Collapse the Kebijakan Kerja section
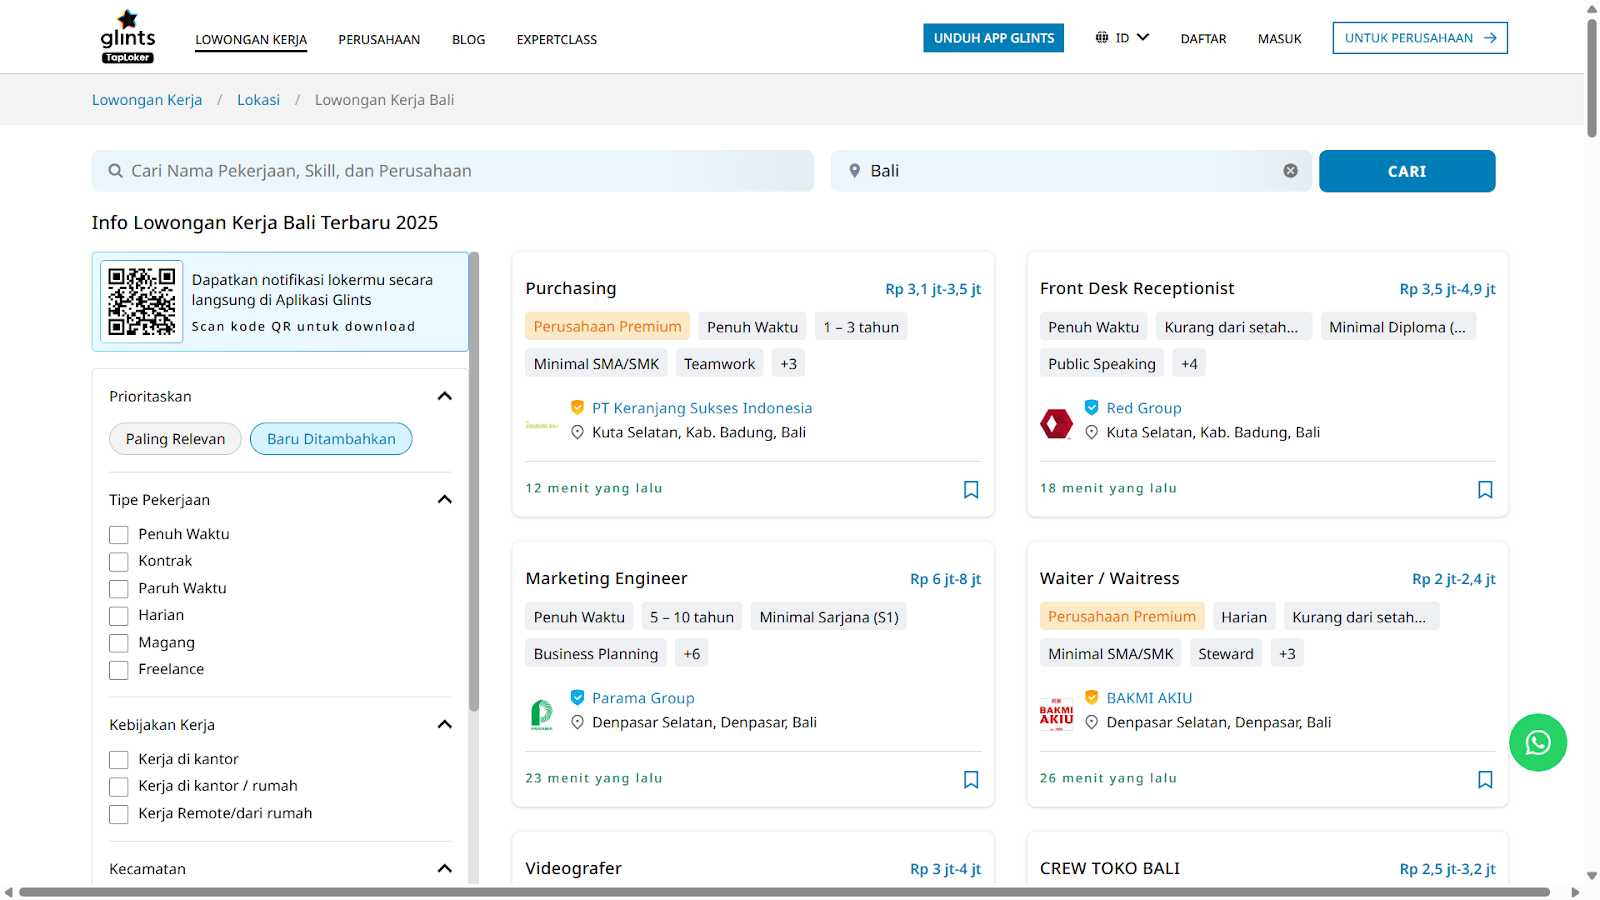 pos(445,724)
